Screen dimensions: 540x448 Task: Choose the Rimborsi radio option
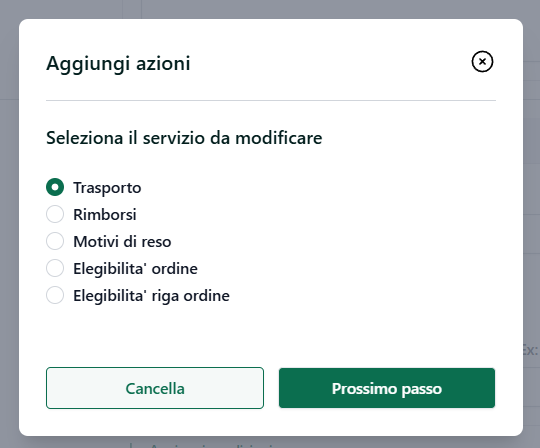click(55, 214)
